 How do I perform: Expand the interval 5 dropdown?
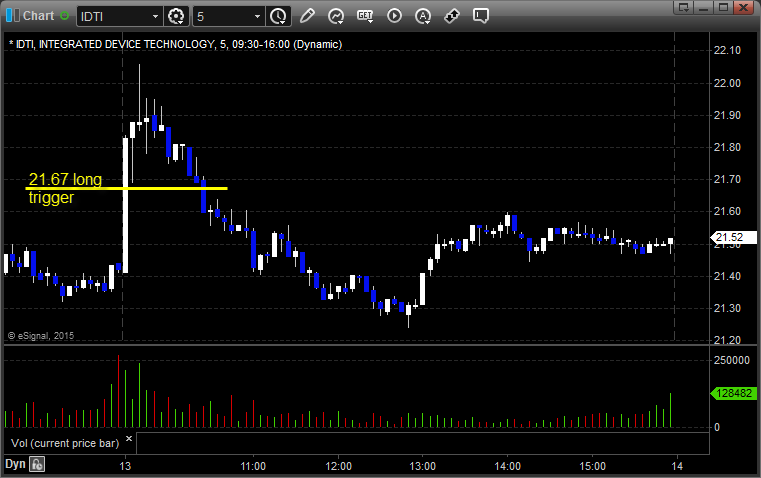pos(258,16)
